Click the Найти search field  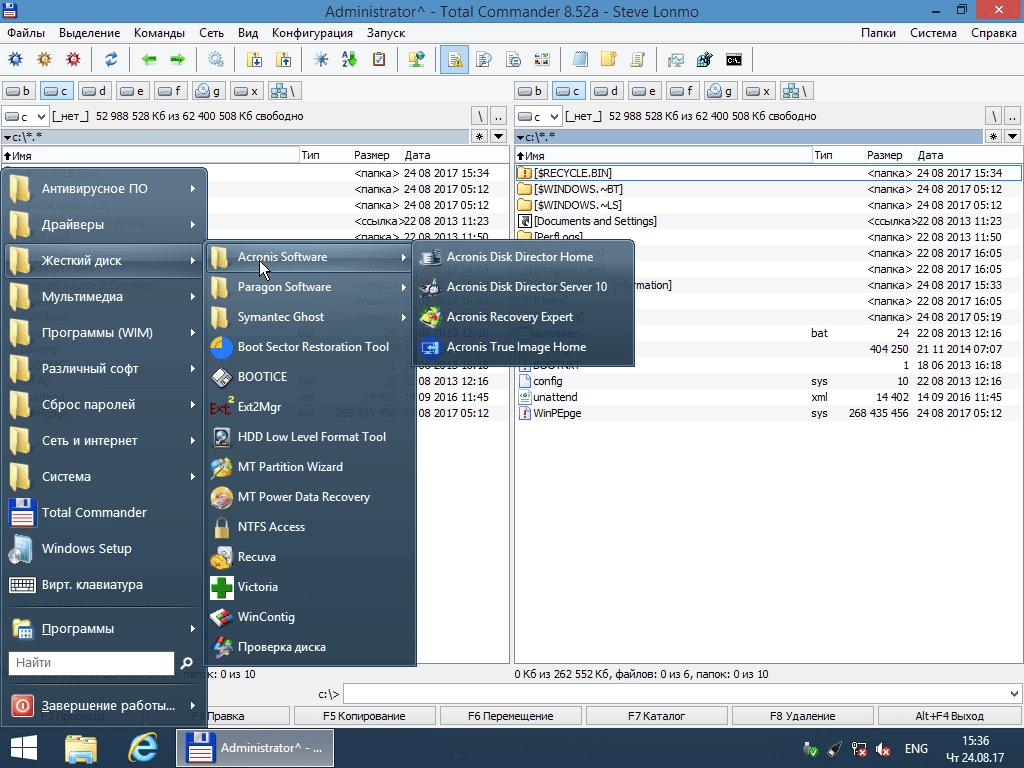point(91,663)
